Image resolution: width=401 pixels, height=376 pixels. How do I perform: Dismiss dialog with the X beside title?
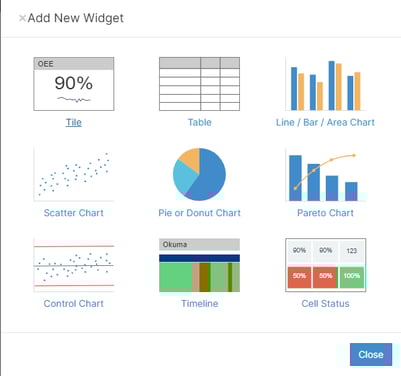(22, 18)
